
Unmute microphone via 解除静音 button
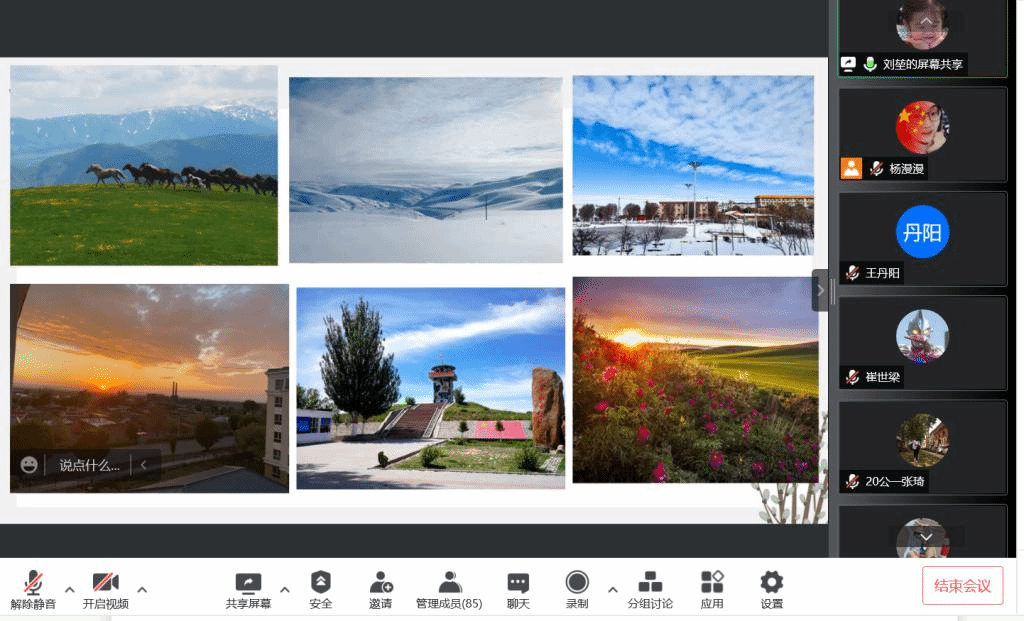[x=33, y=589]
